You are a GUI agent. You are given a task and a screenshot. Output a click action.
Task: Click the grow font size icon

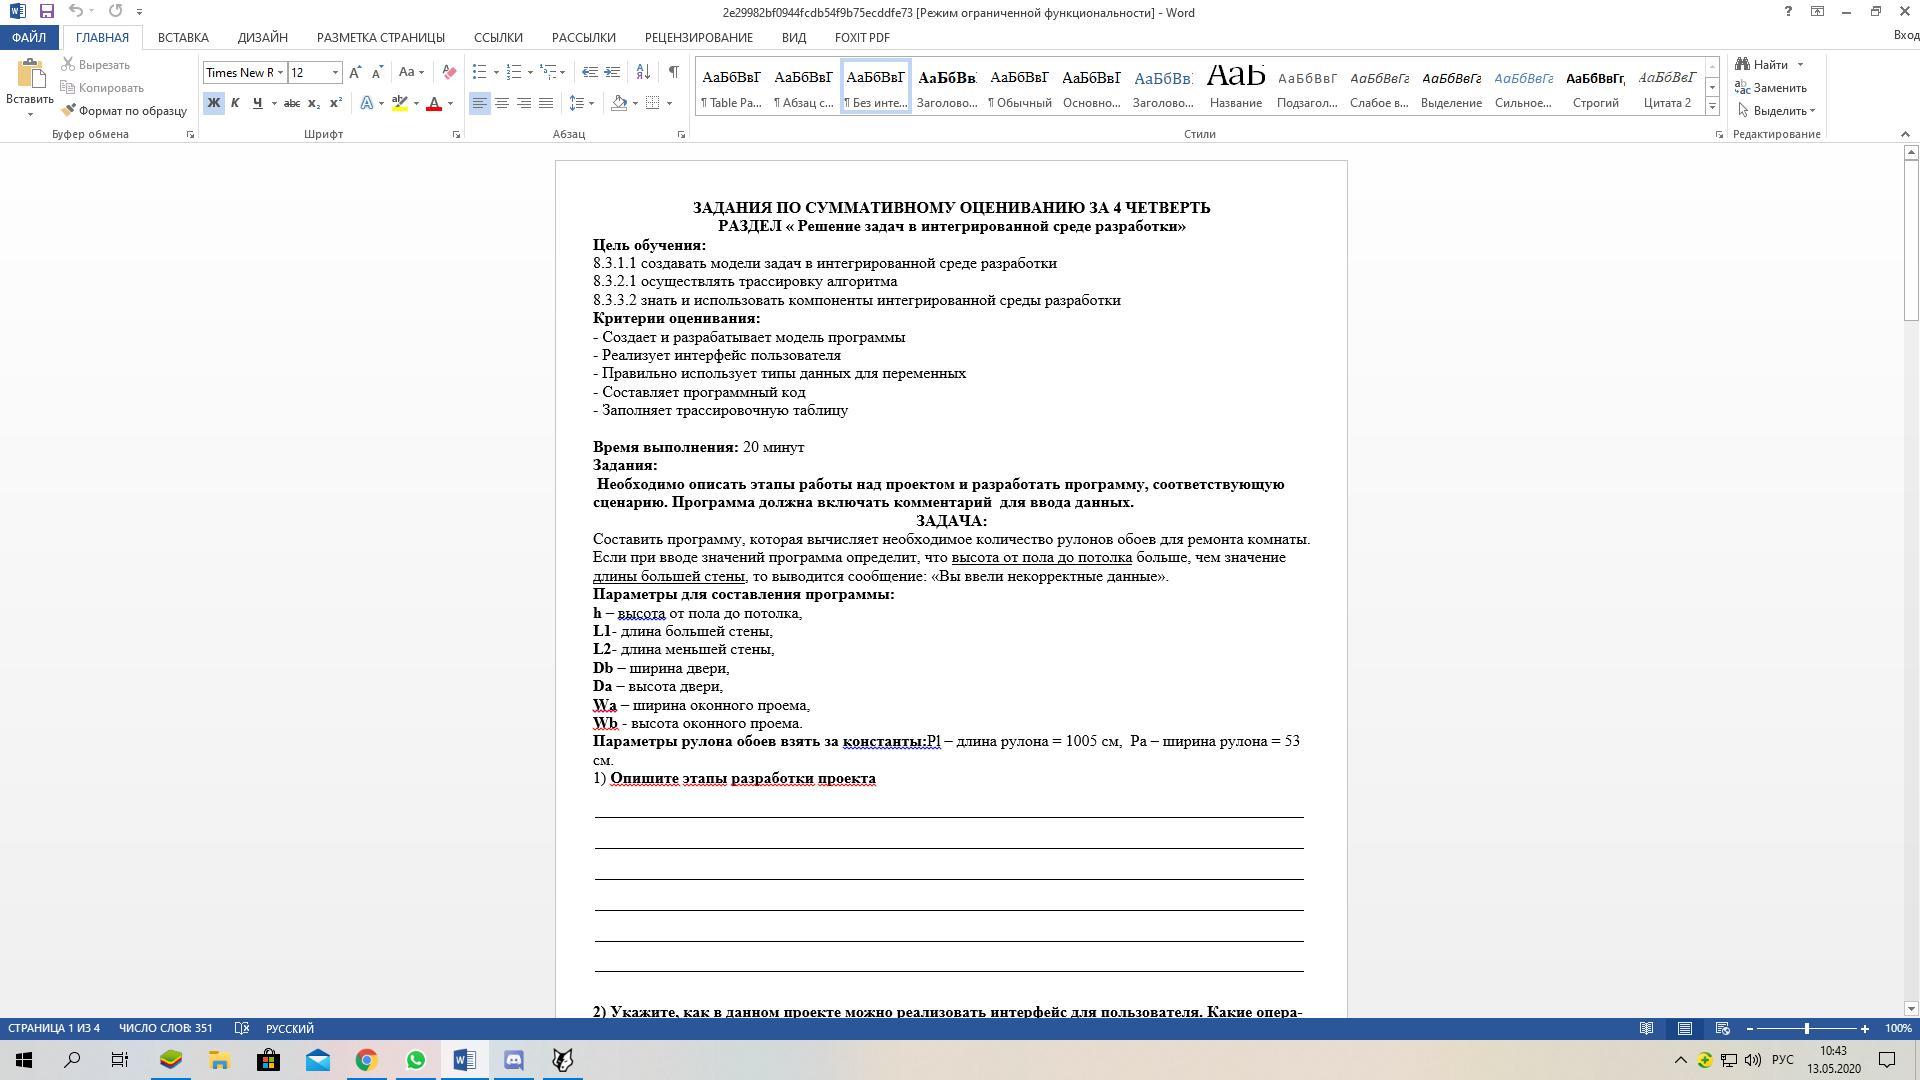(355, 72)
